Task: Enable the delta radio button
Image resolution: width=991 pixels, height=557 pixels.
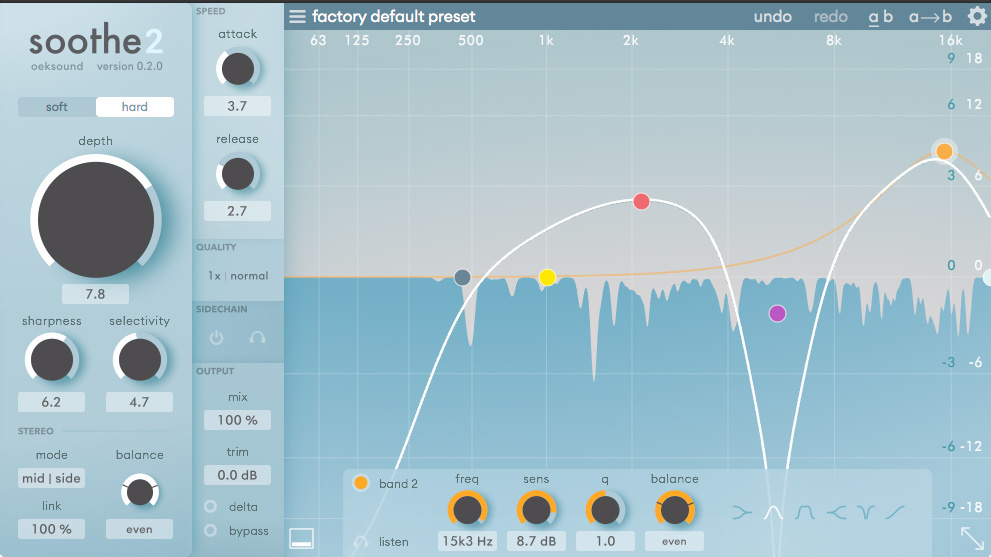Action: pyautogui.click(x=210, y=506)
